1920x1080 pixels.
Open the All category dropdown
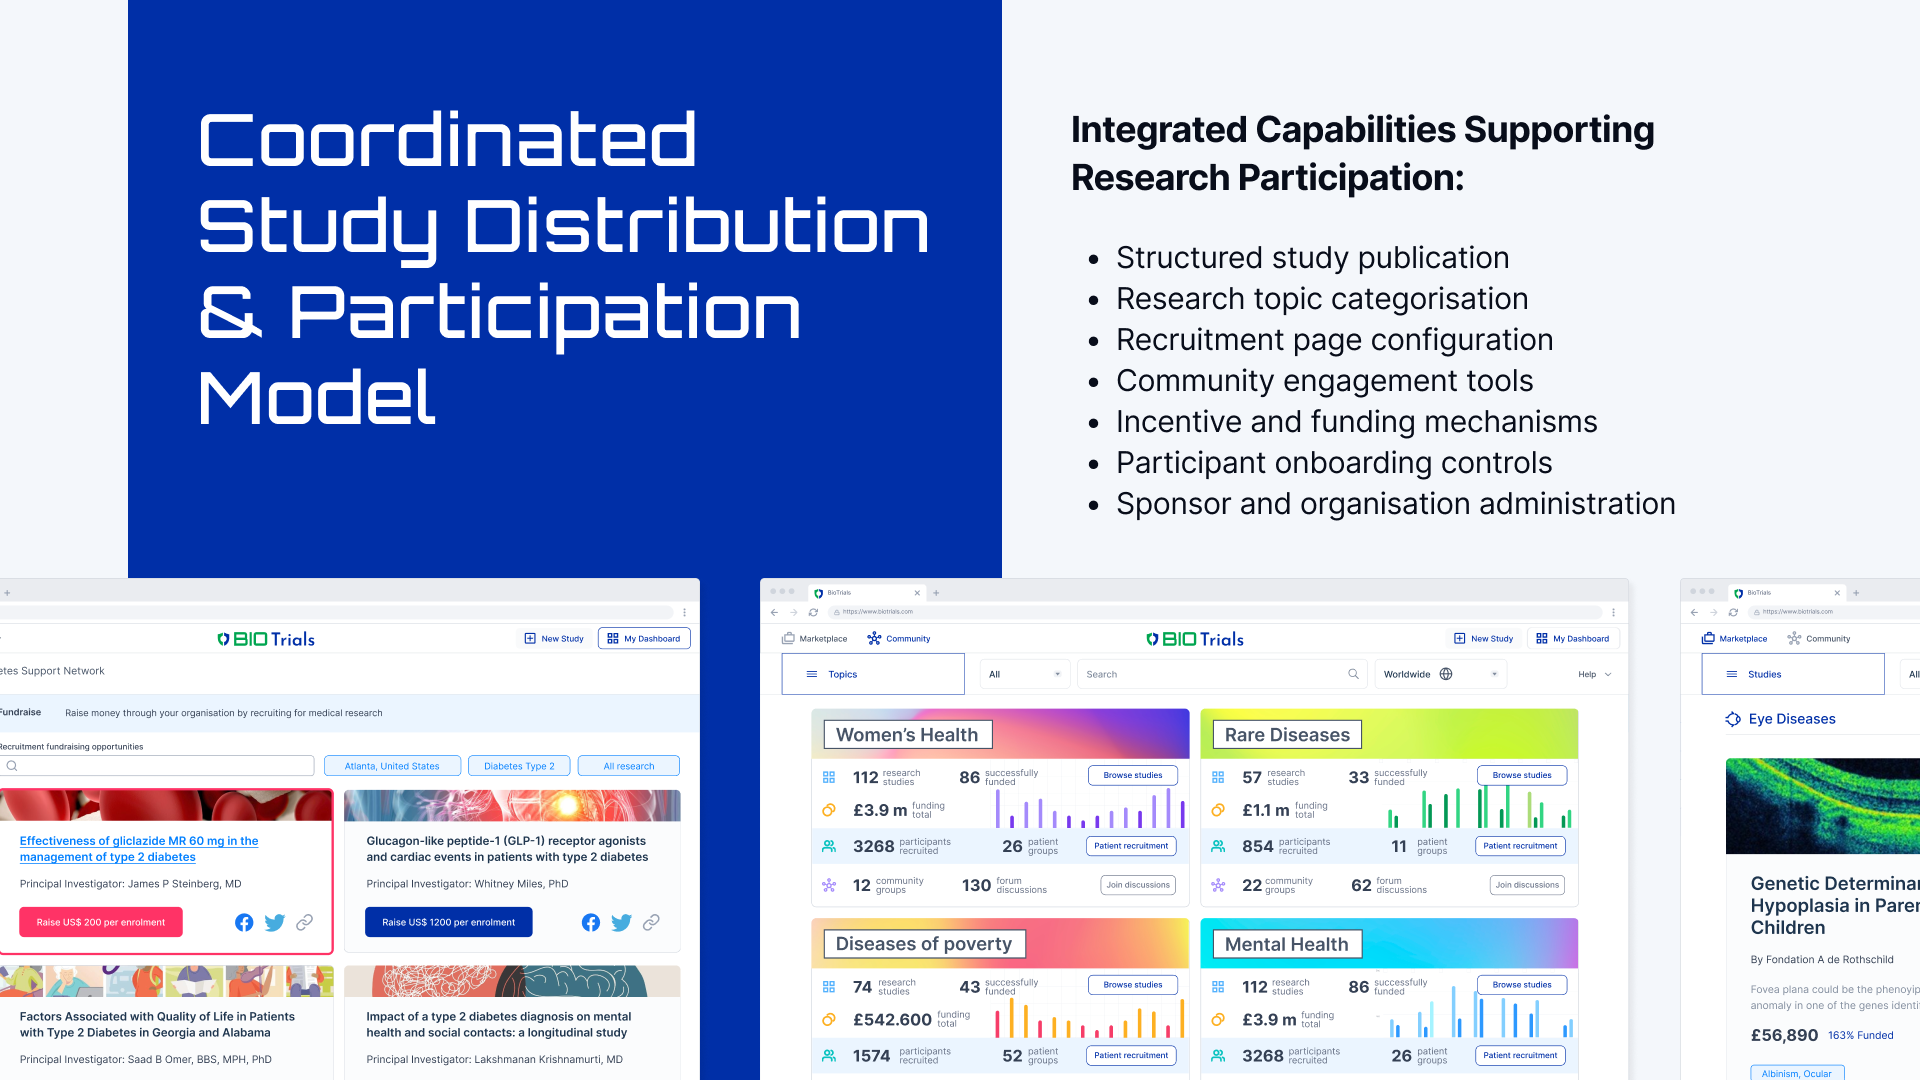click(x=1025, y=674)
